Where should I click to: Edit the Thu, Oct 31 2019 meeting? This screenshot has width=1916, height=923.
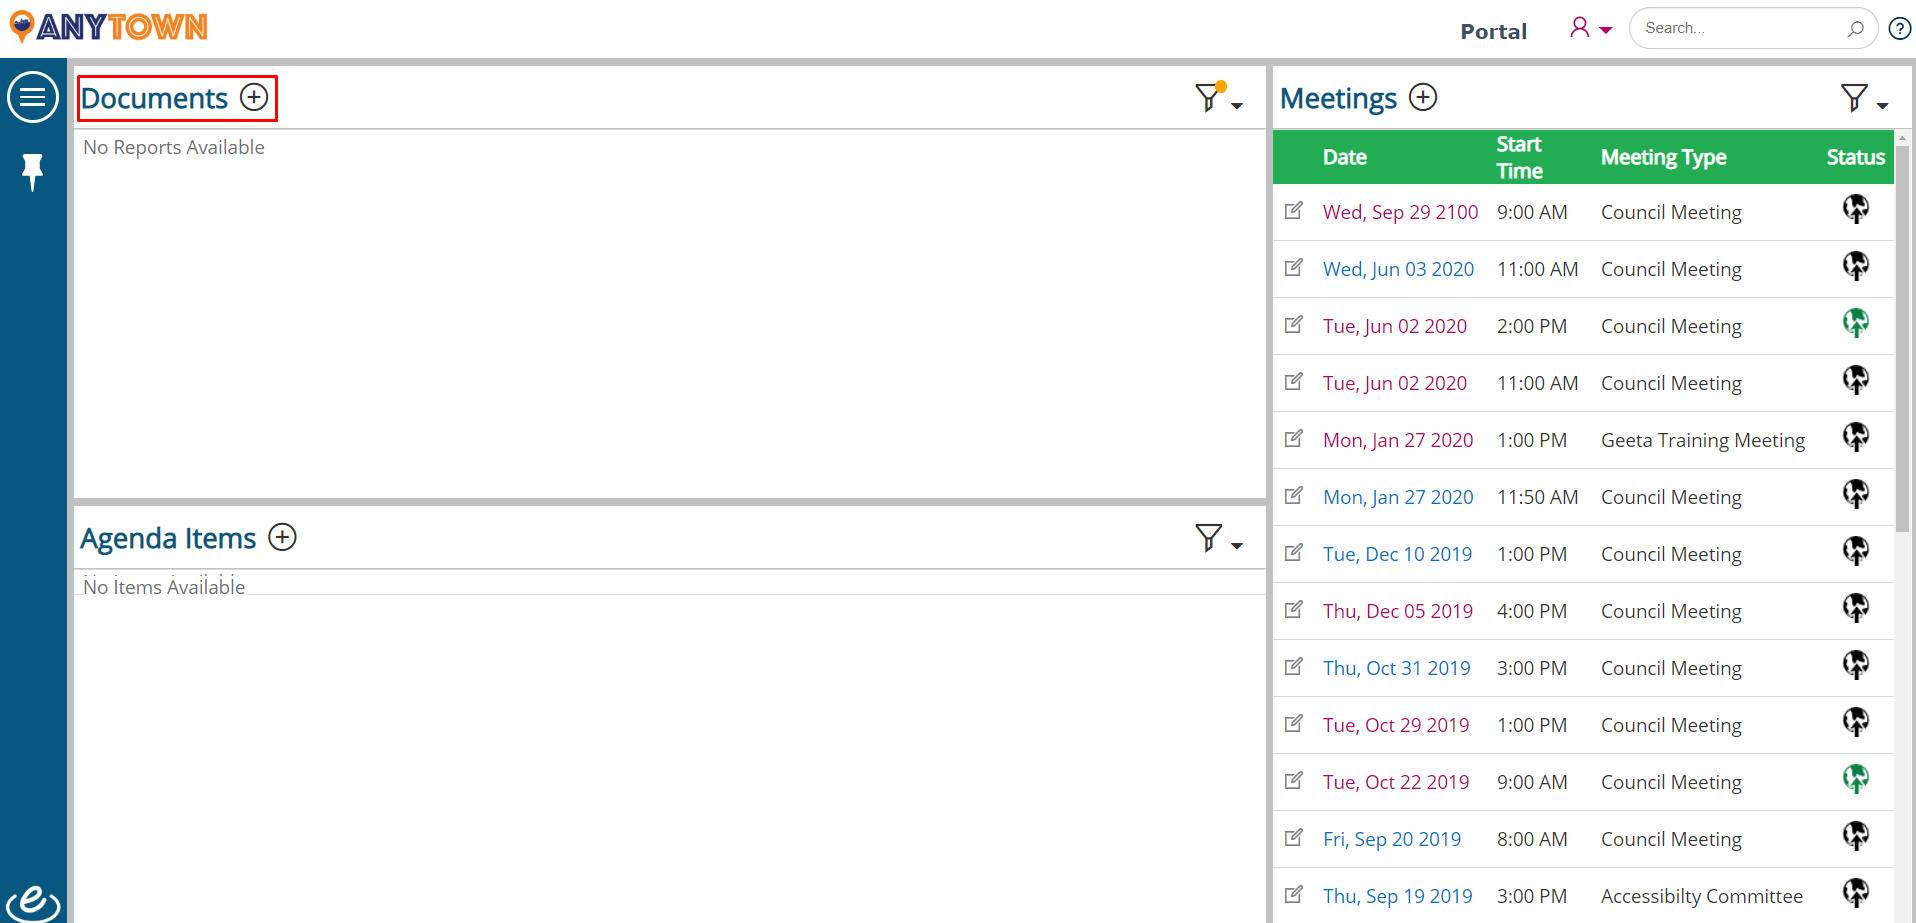point(1294,667)
